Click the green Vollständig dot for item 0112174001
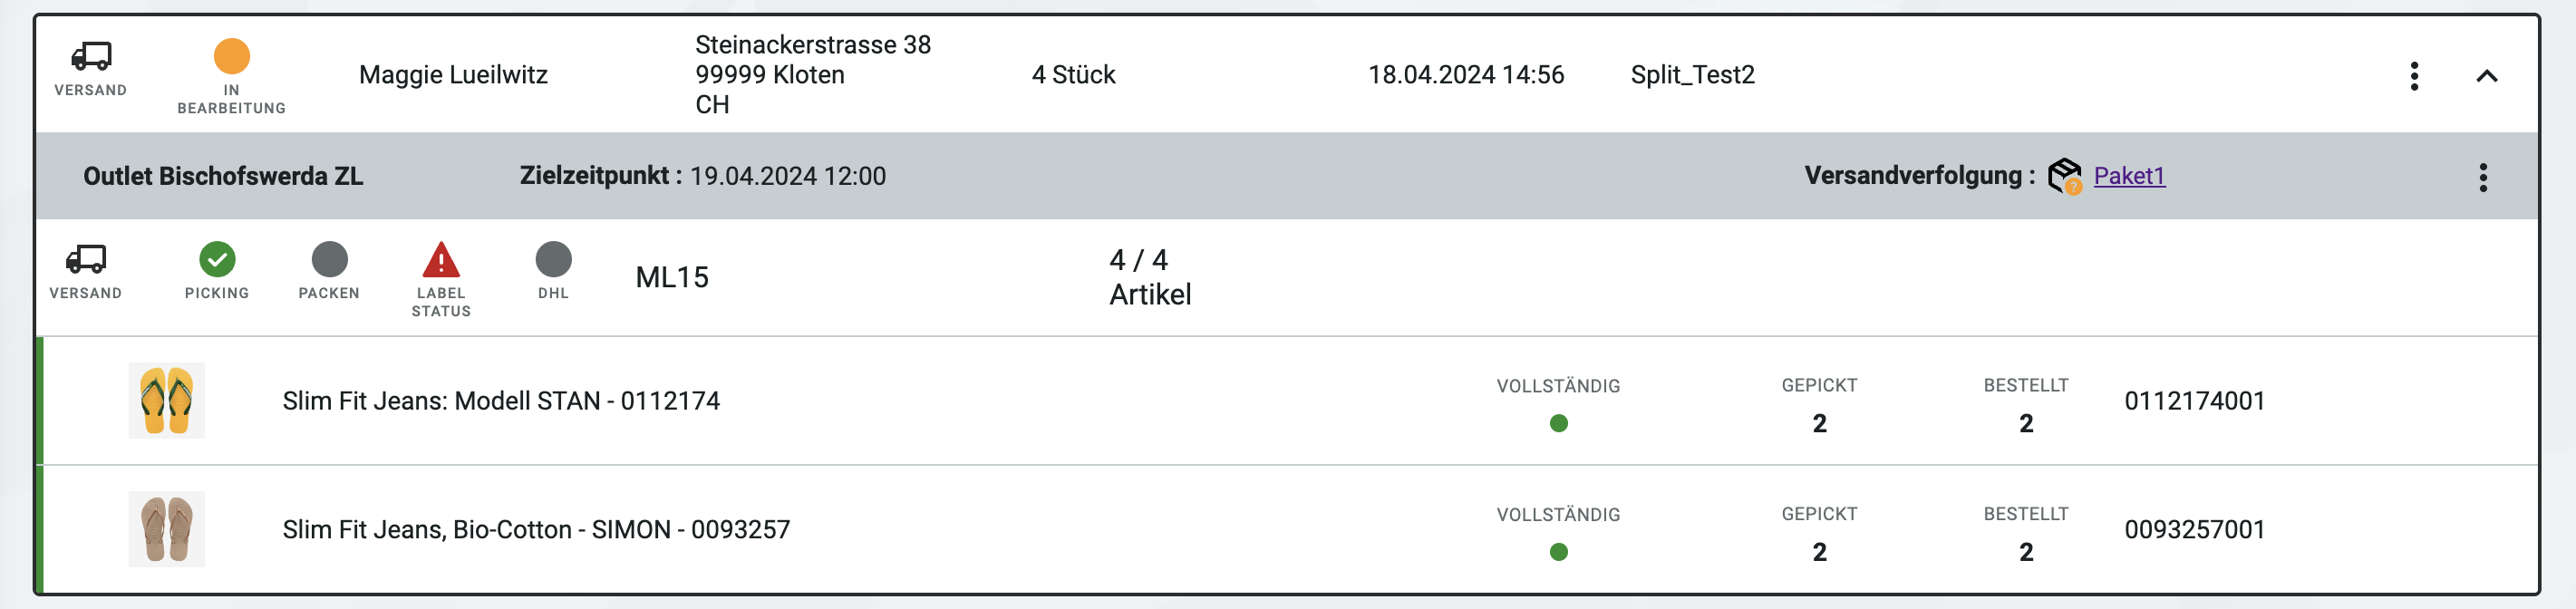Viewport: 2576px width, 609px height. 1558,423
